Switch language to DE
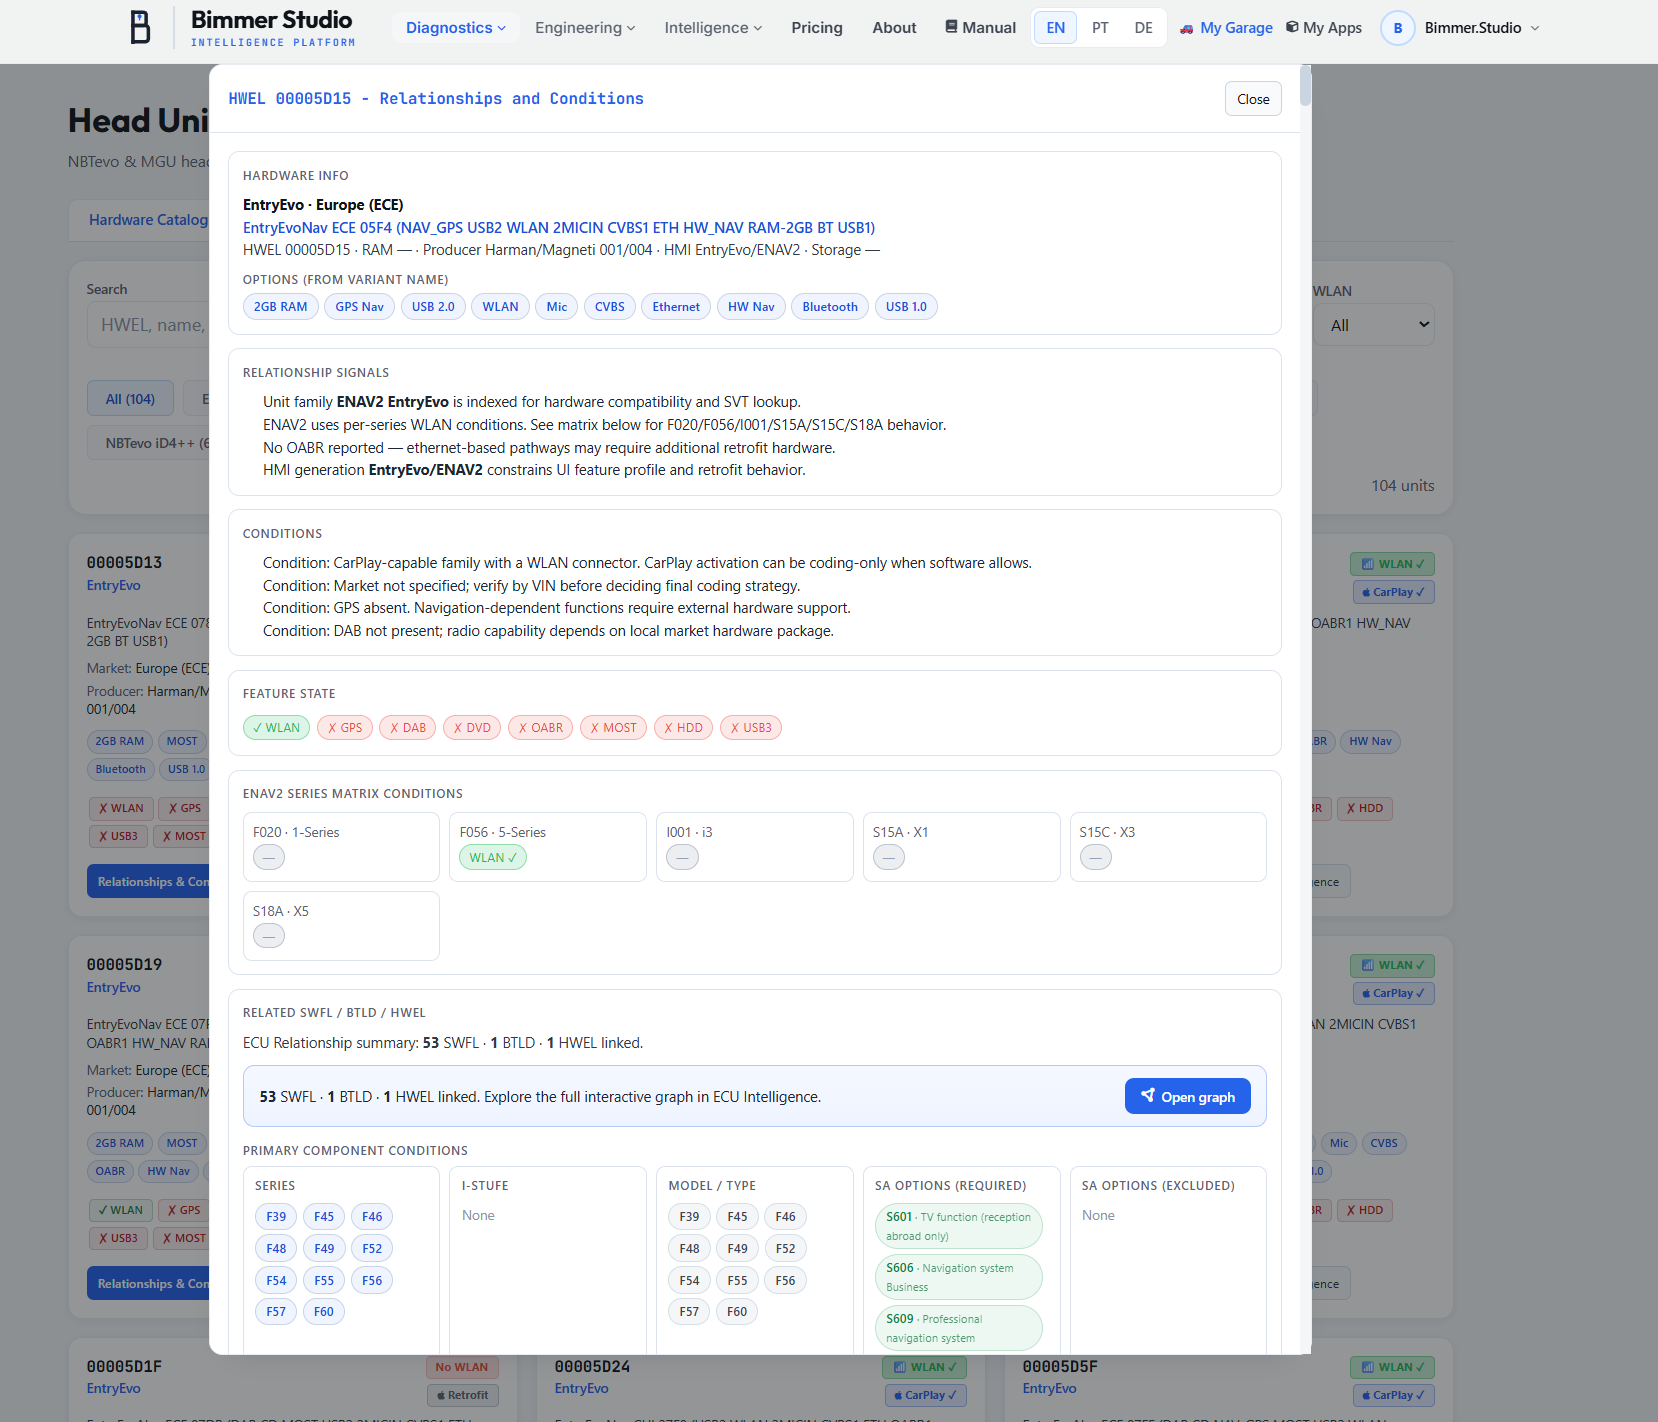Screen dimensions: 1658x1422 pyautogui.click(x=1144, y=28)
